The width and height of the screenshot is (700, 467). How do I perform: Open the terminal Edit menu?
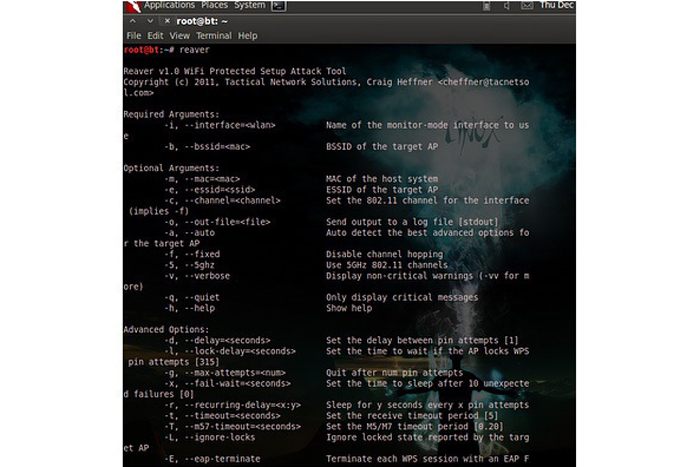[155, 36]
